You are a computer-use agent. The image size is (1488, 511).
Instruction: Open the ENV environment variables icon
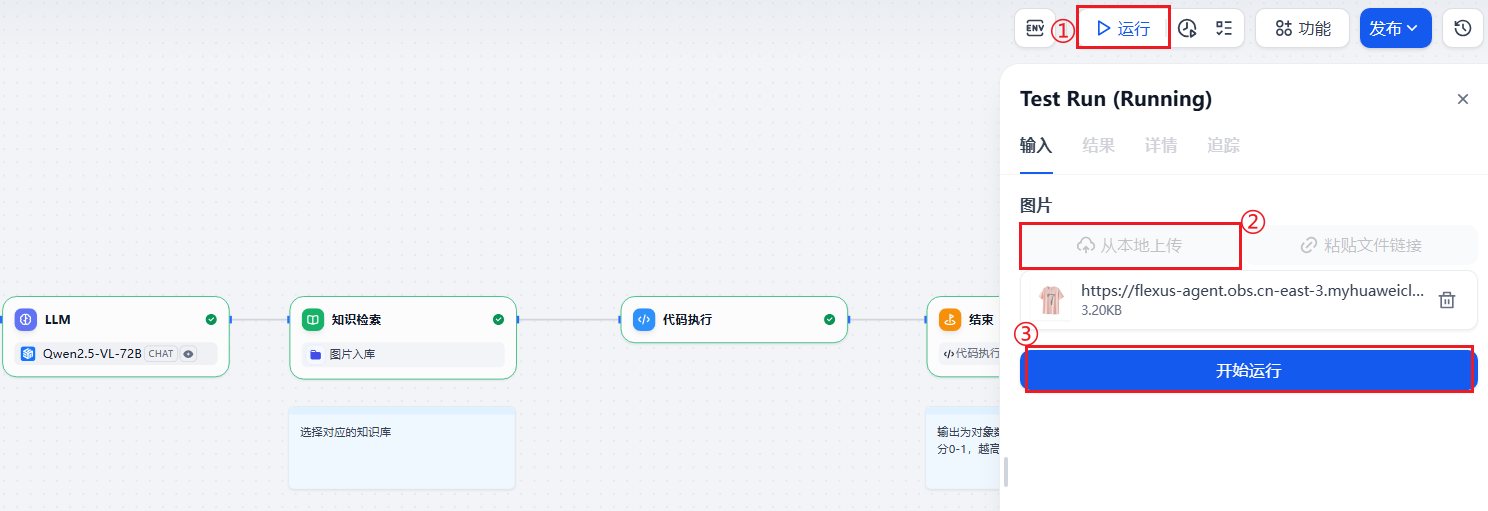tap(1034, 28)
